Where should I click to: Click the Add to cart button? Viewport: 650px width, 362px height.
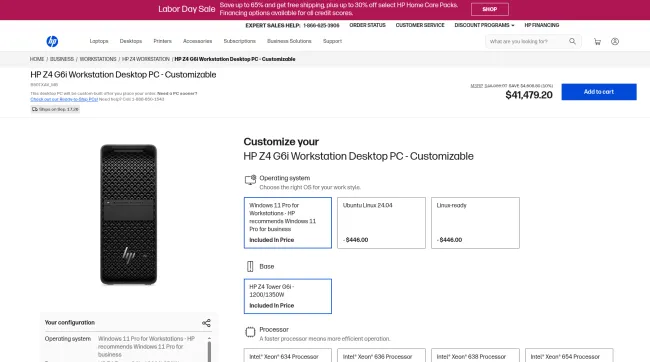point(599,92)
